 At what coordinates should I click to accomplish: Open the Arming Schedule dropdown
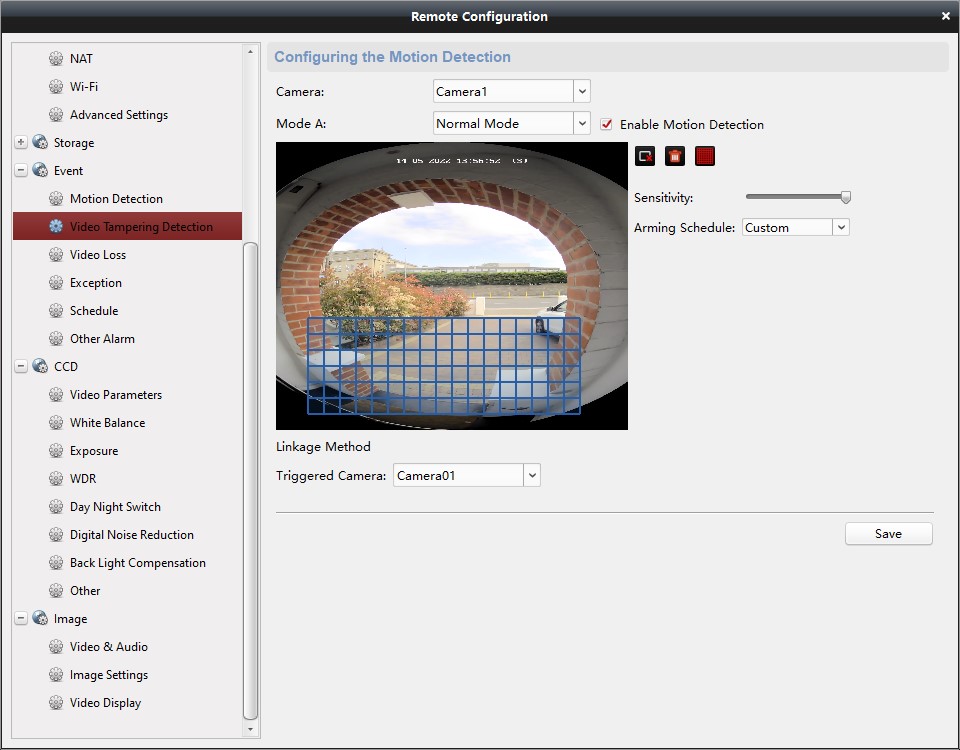[x=843, y=227]
